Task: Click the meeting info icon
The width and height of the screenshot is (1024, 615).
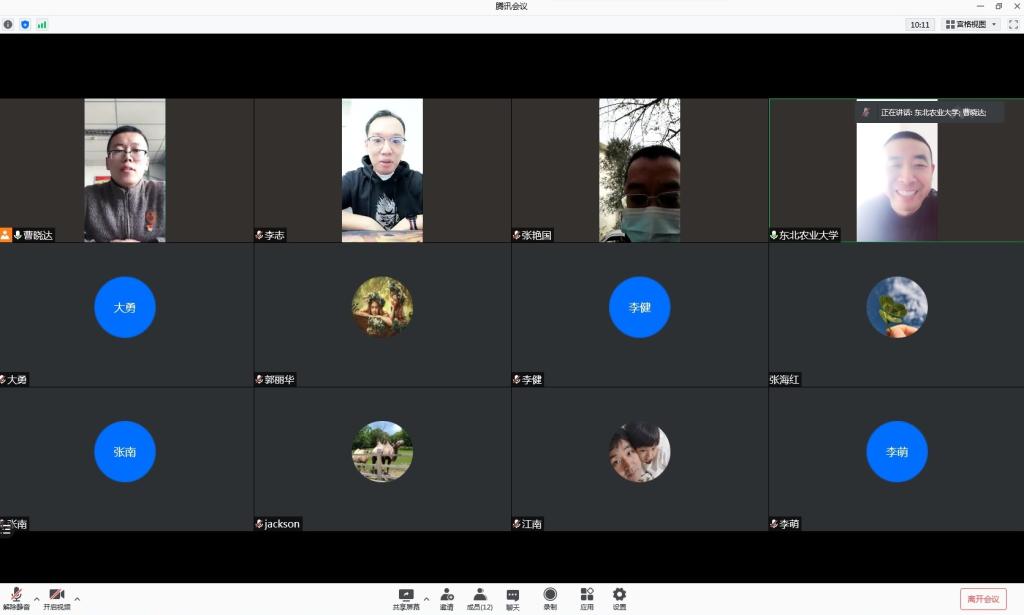Action: click(8, 24)
